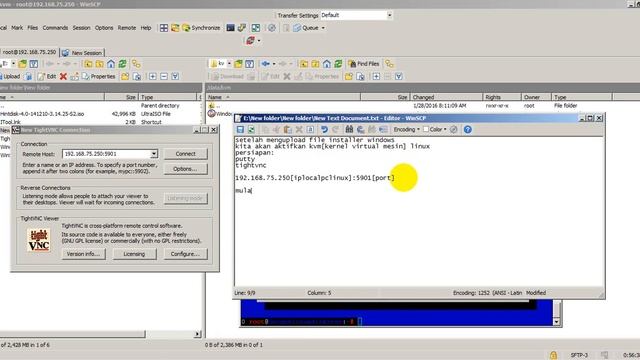Click Upload in the local panel toolbar
This screenshot has width=640, height=360.
[x=10, y=76]
